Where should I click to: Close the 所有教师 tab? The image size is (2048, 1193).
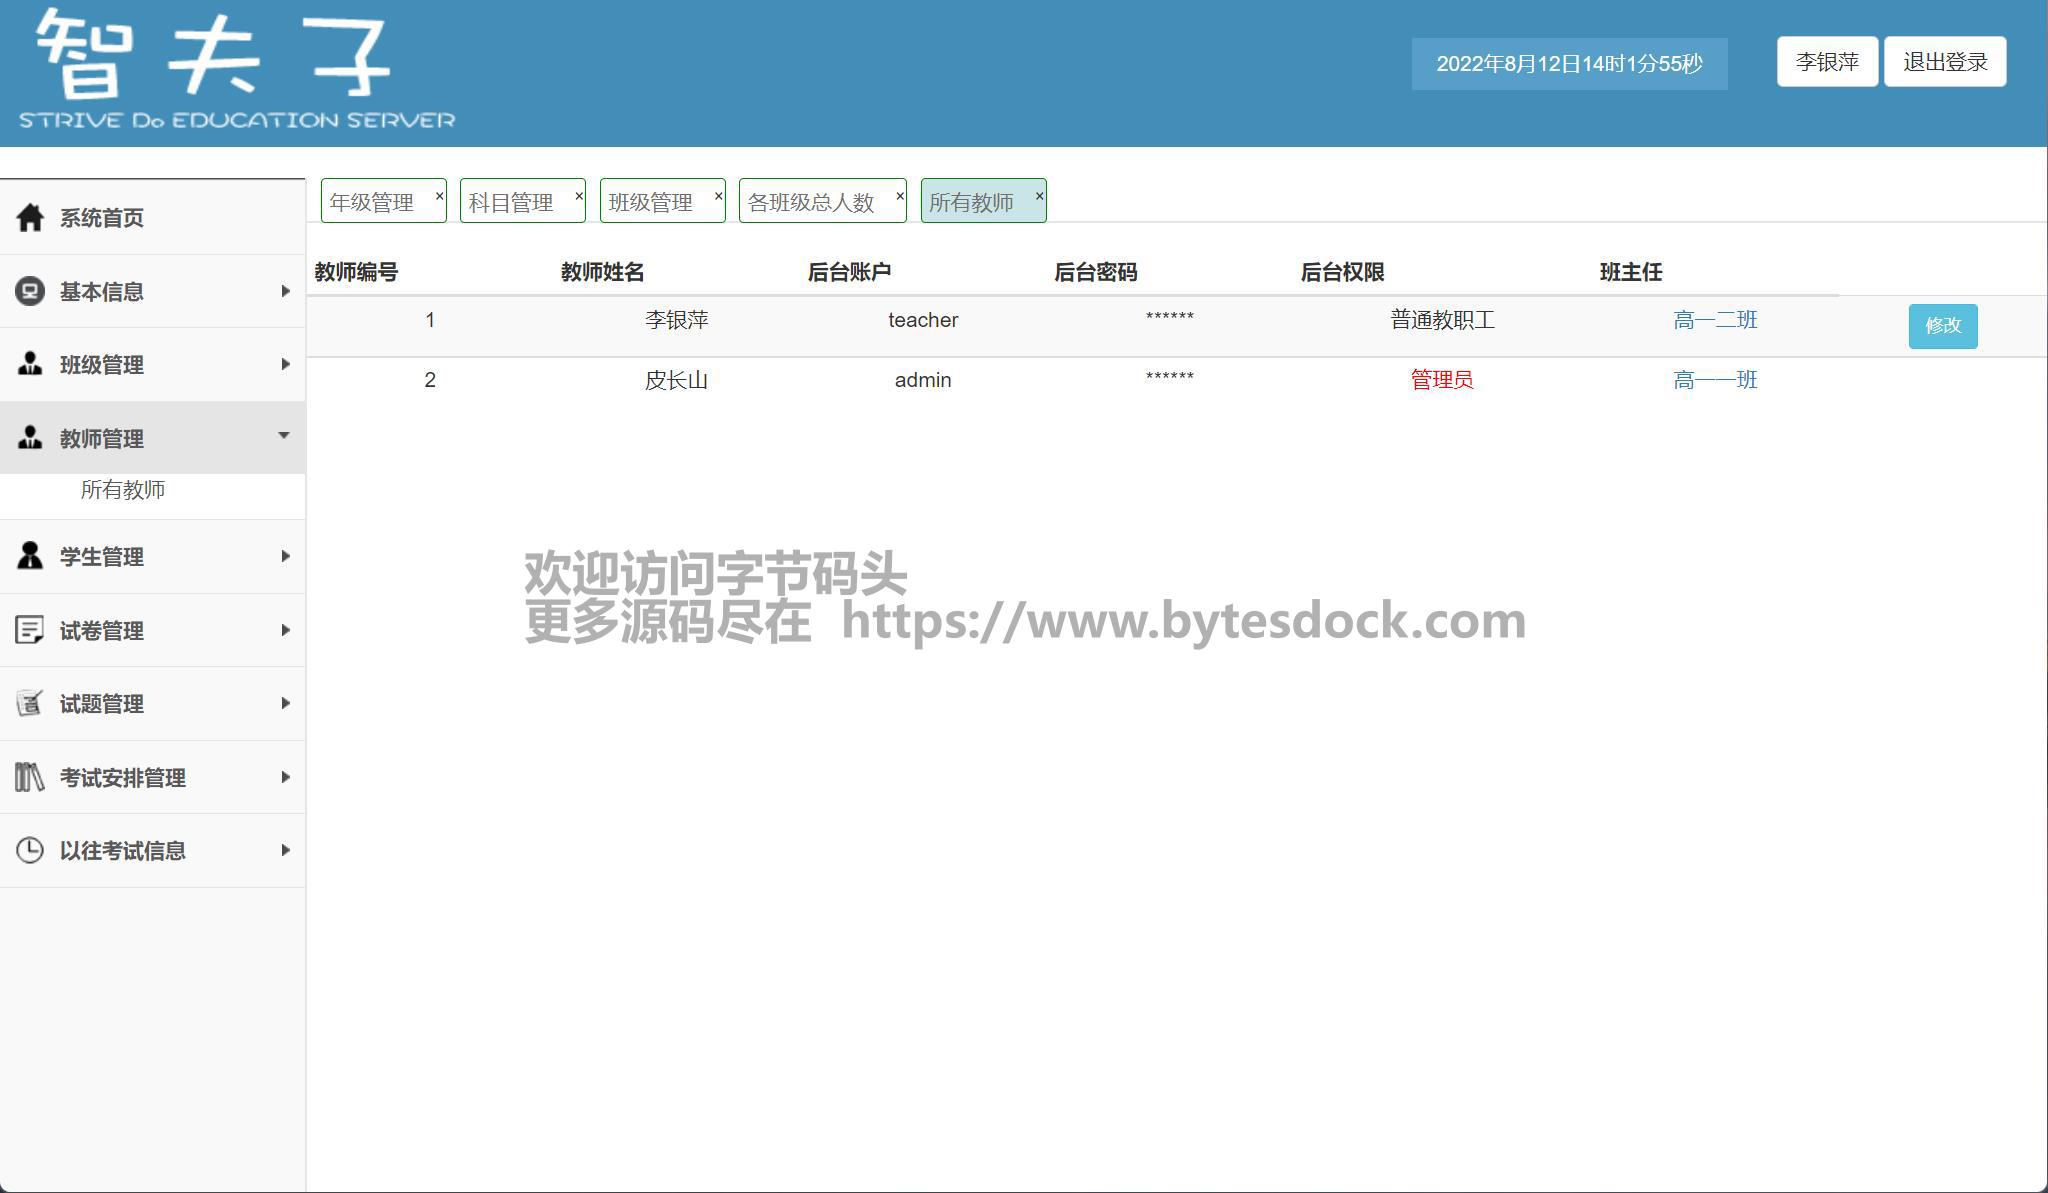pos(1039,196)
